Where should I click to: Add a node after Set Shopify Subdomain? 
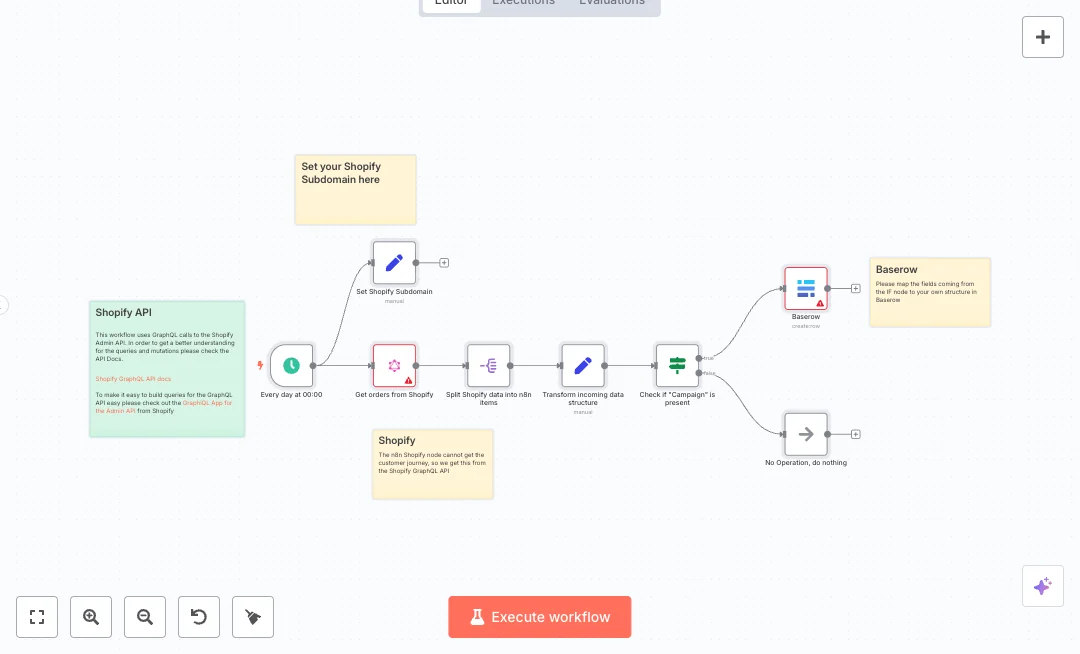(x=444, y=263)
